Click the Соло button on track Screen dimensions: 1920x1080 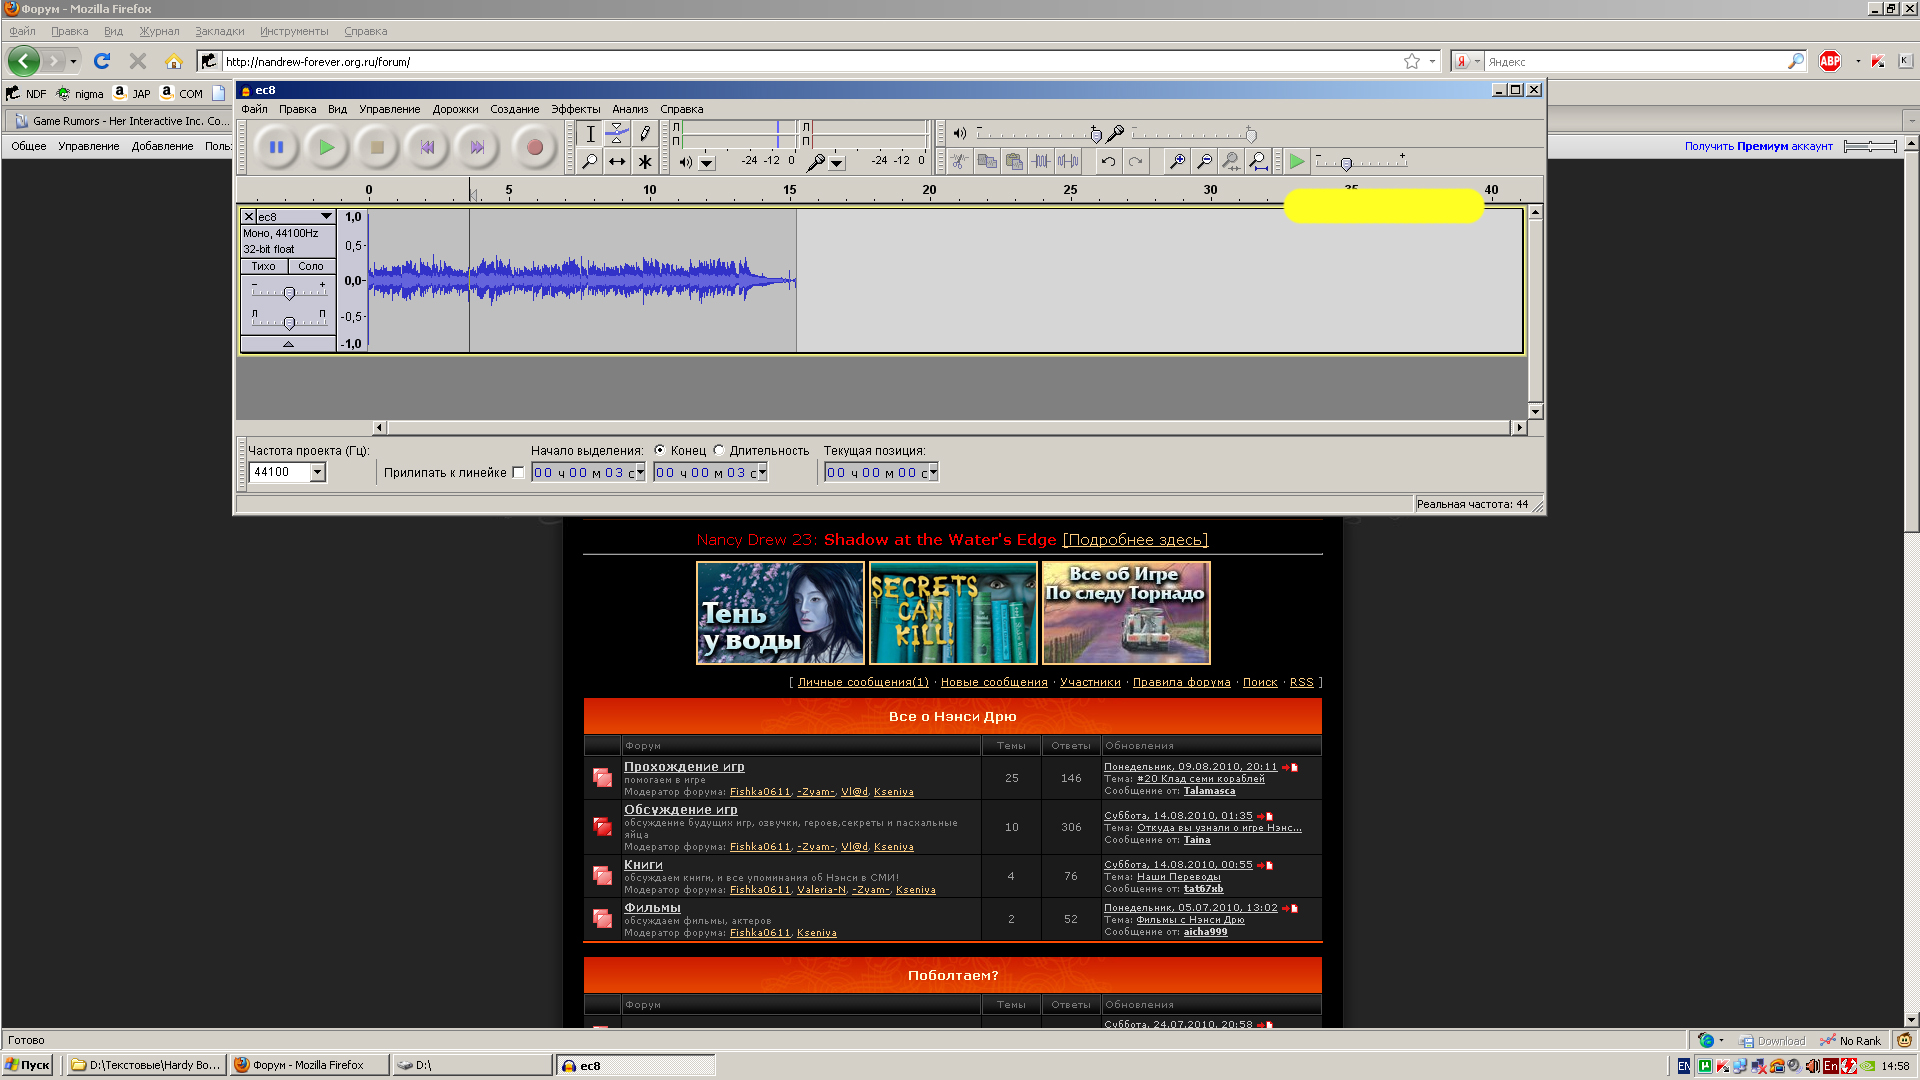311,266
